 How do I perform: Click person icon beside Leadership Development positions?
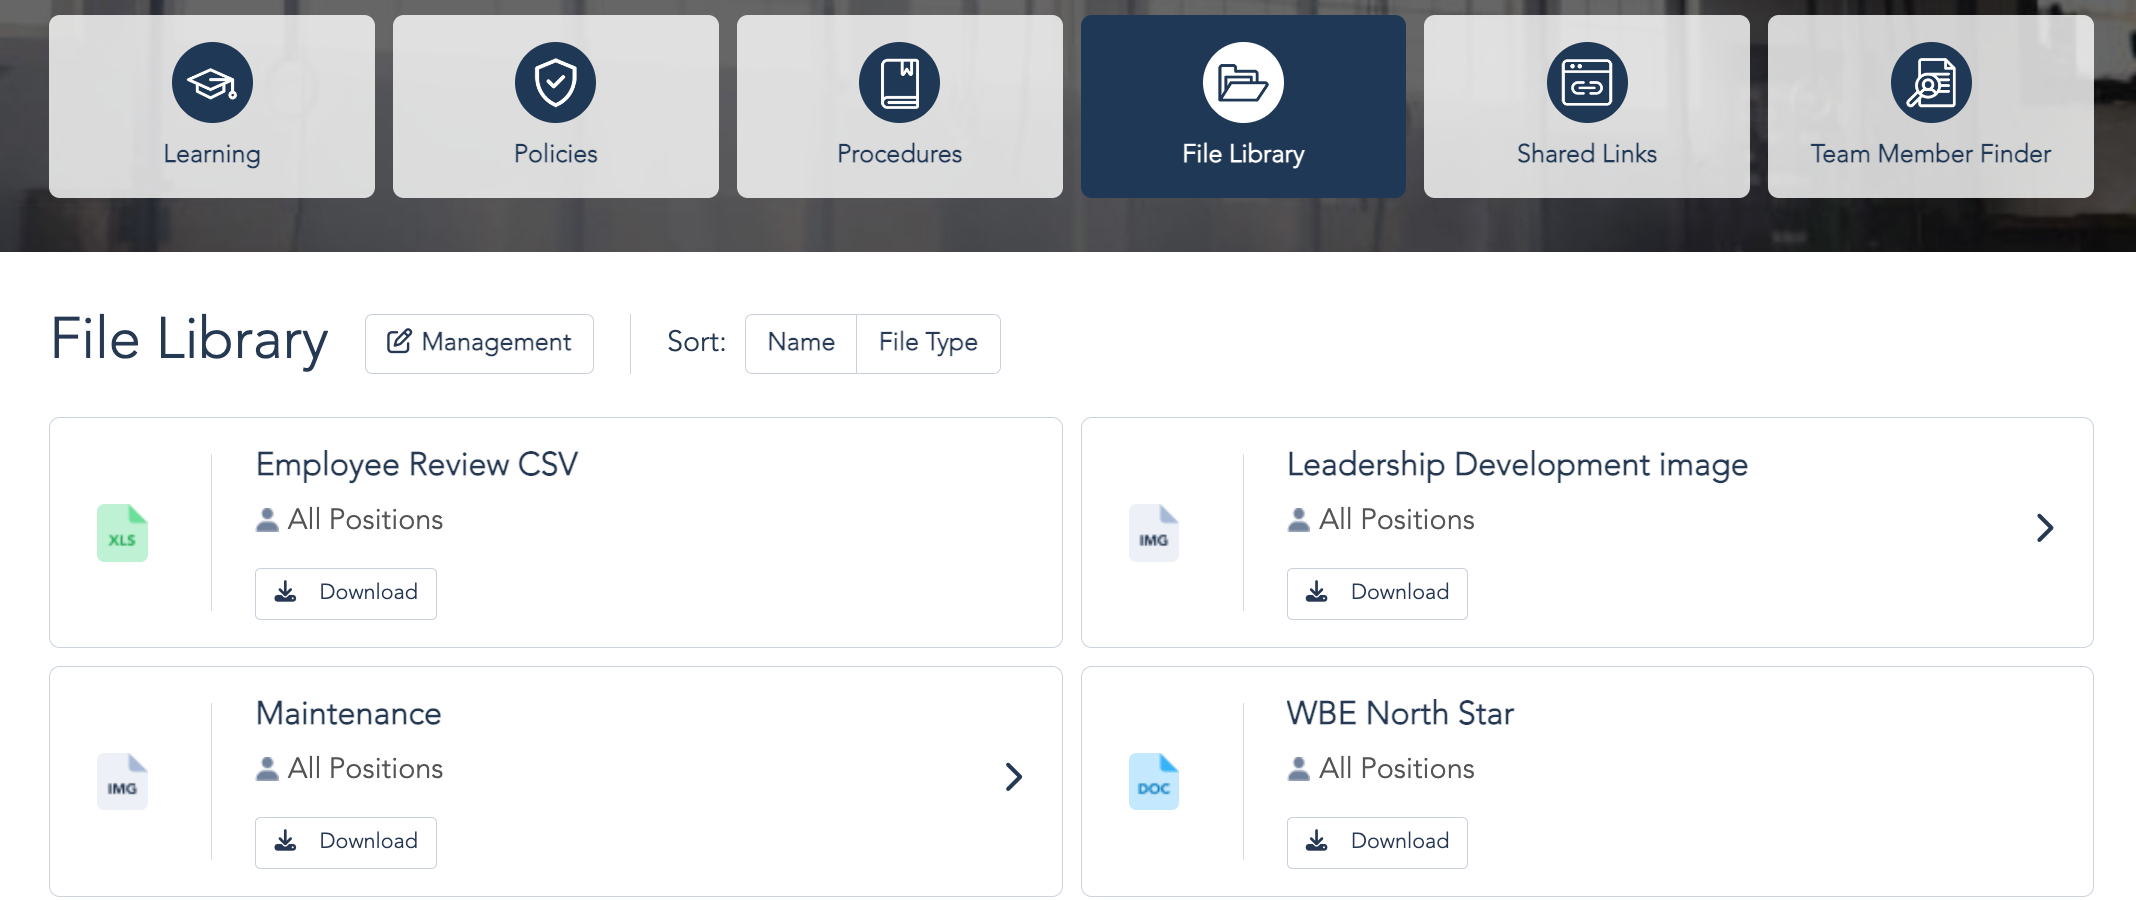[x=1299, y=520]
